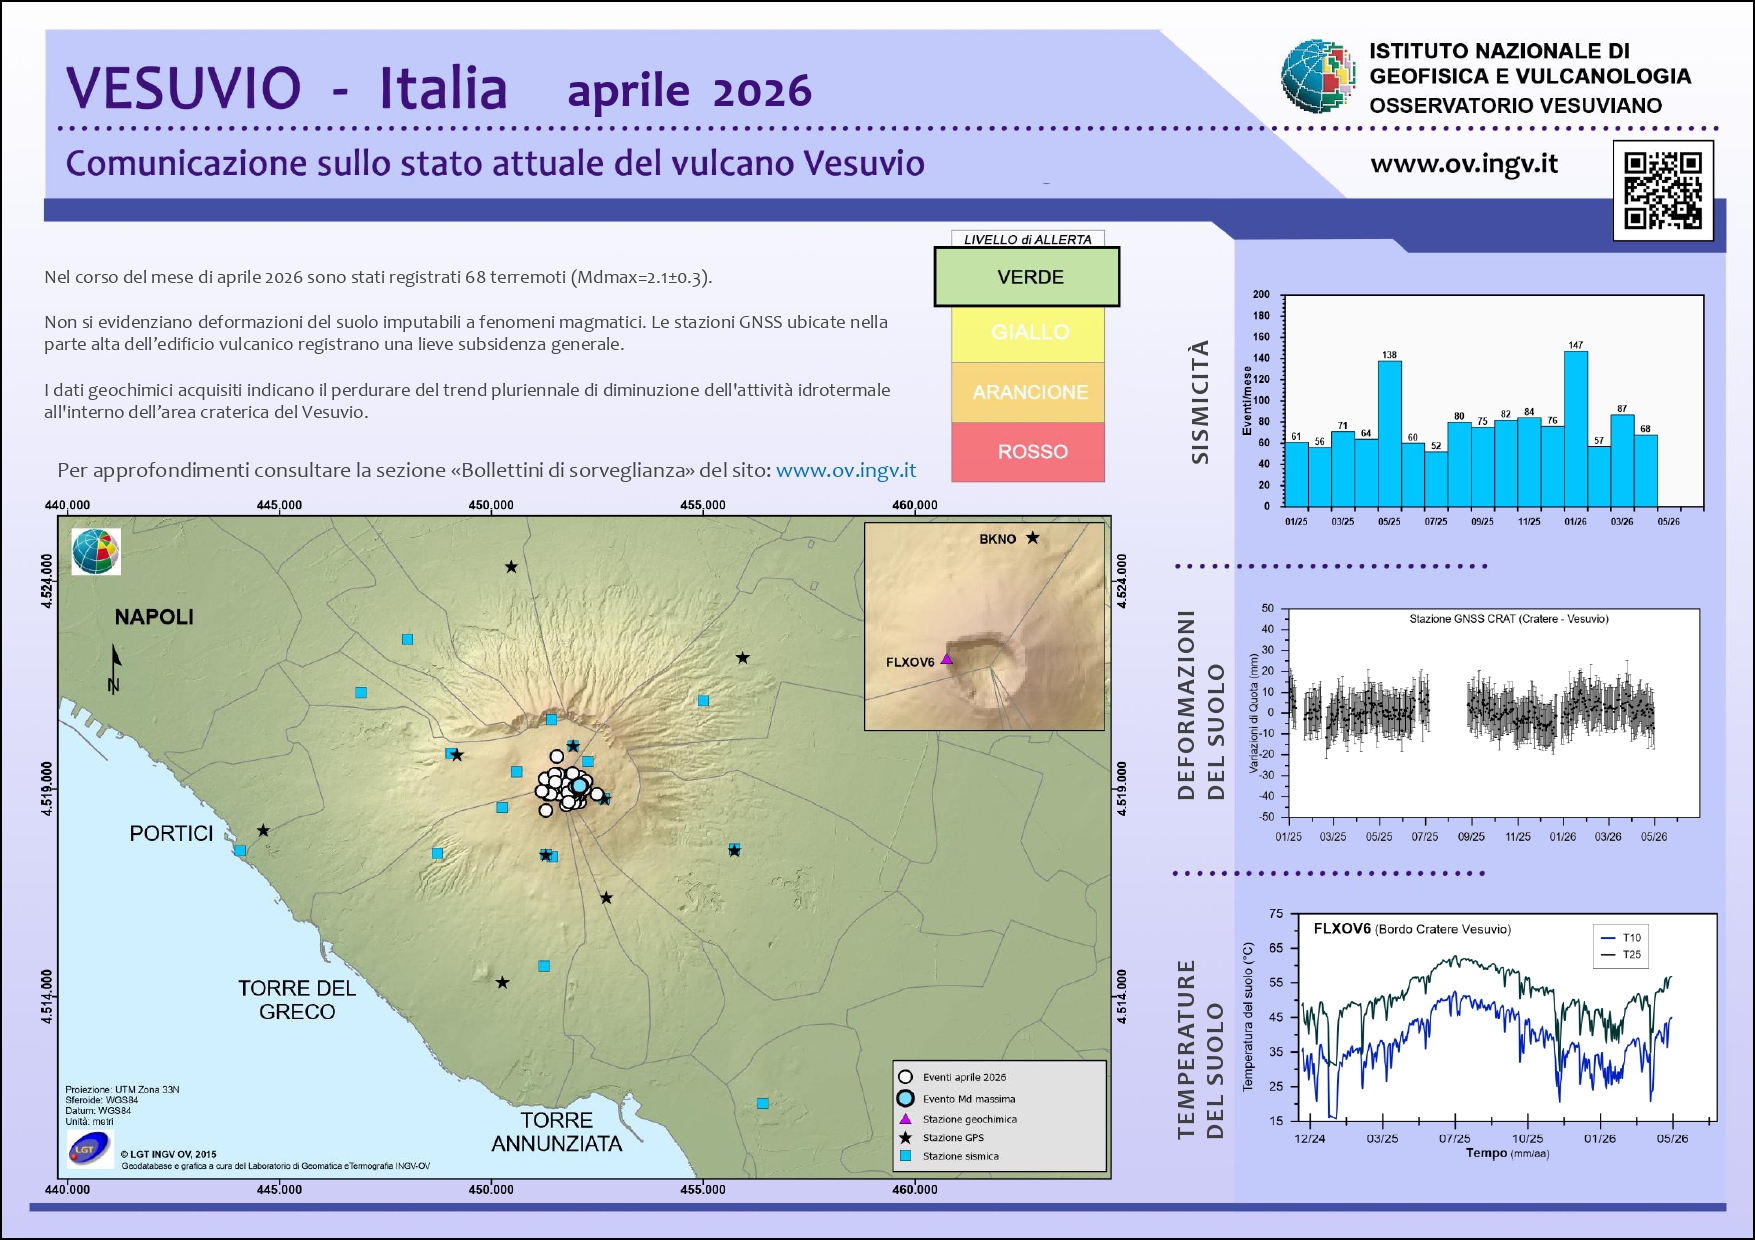Click the "NAPOLI" map label
This screenshot has width=1755, height=1240.
pyautogui.click(x=154, y=617)
